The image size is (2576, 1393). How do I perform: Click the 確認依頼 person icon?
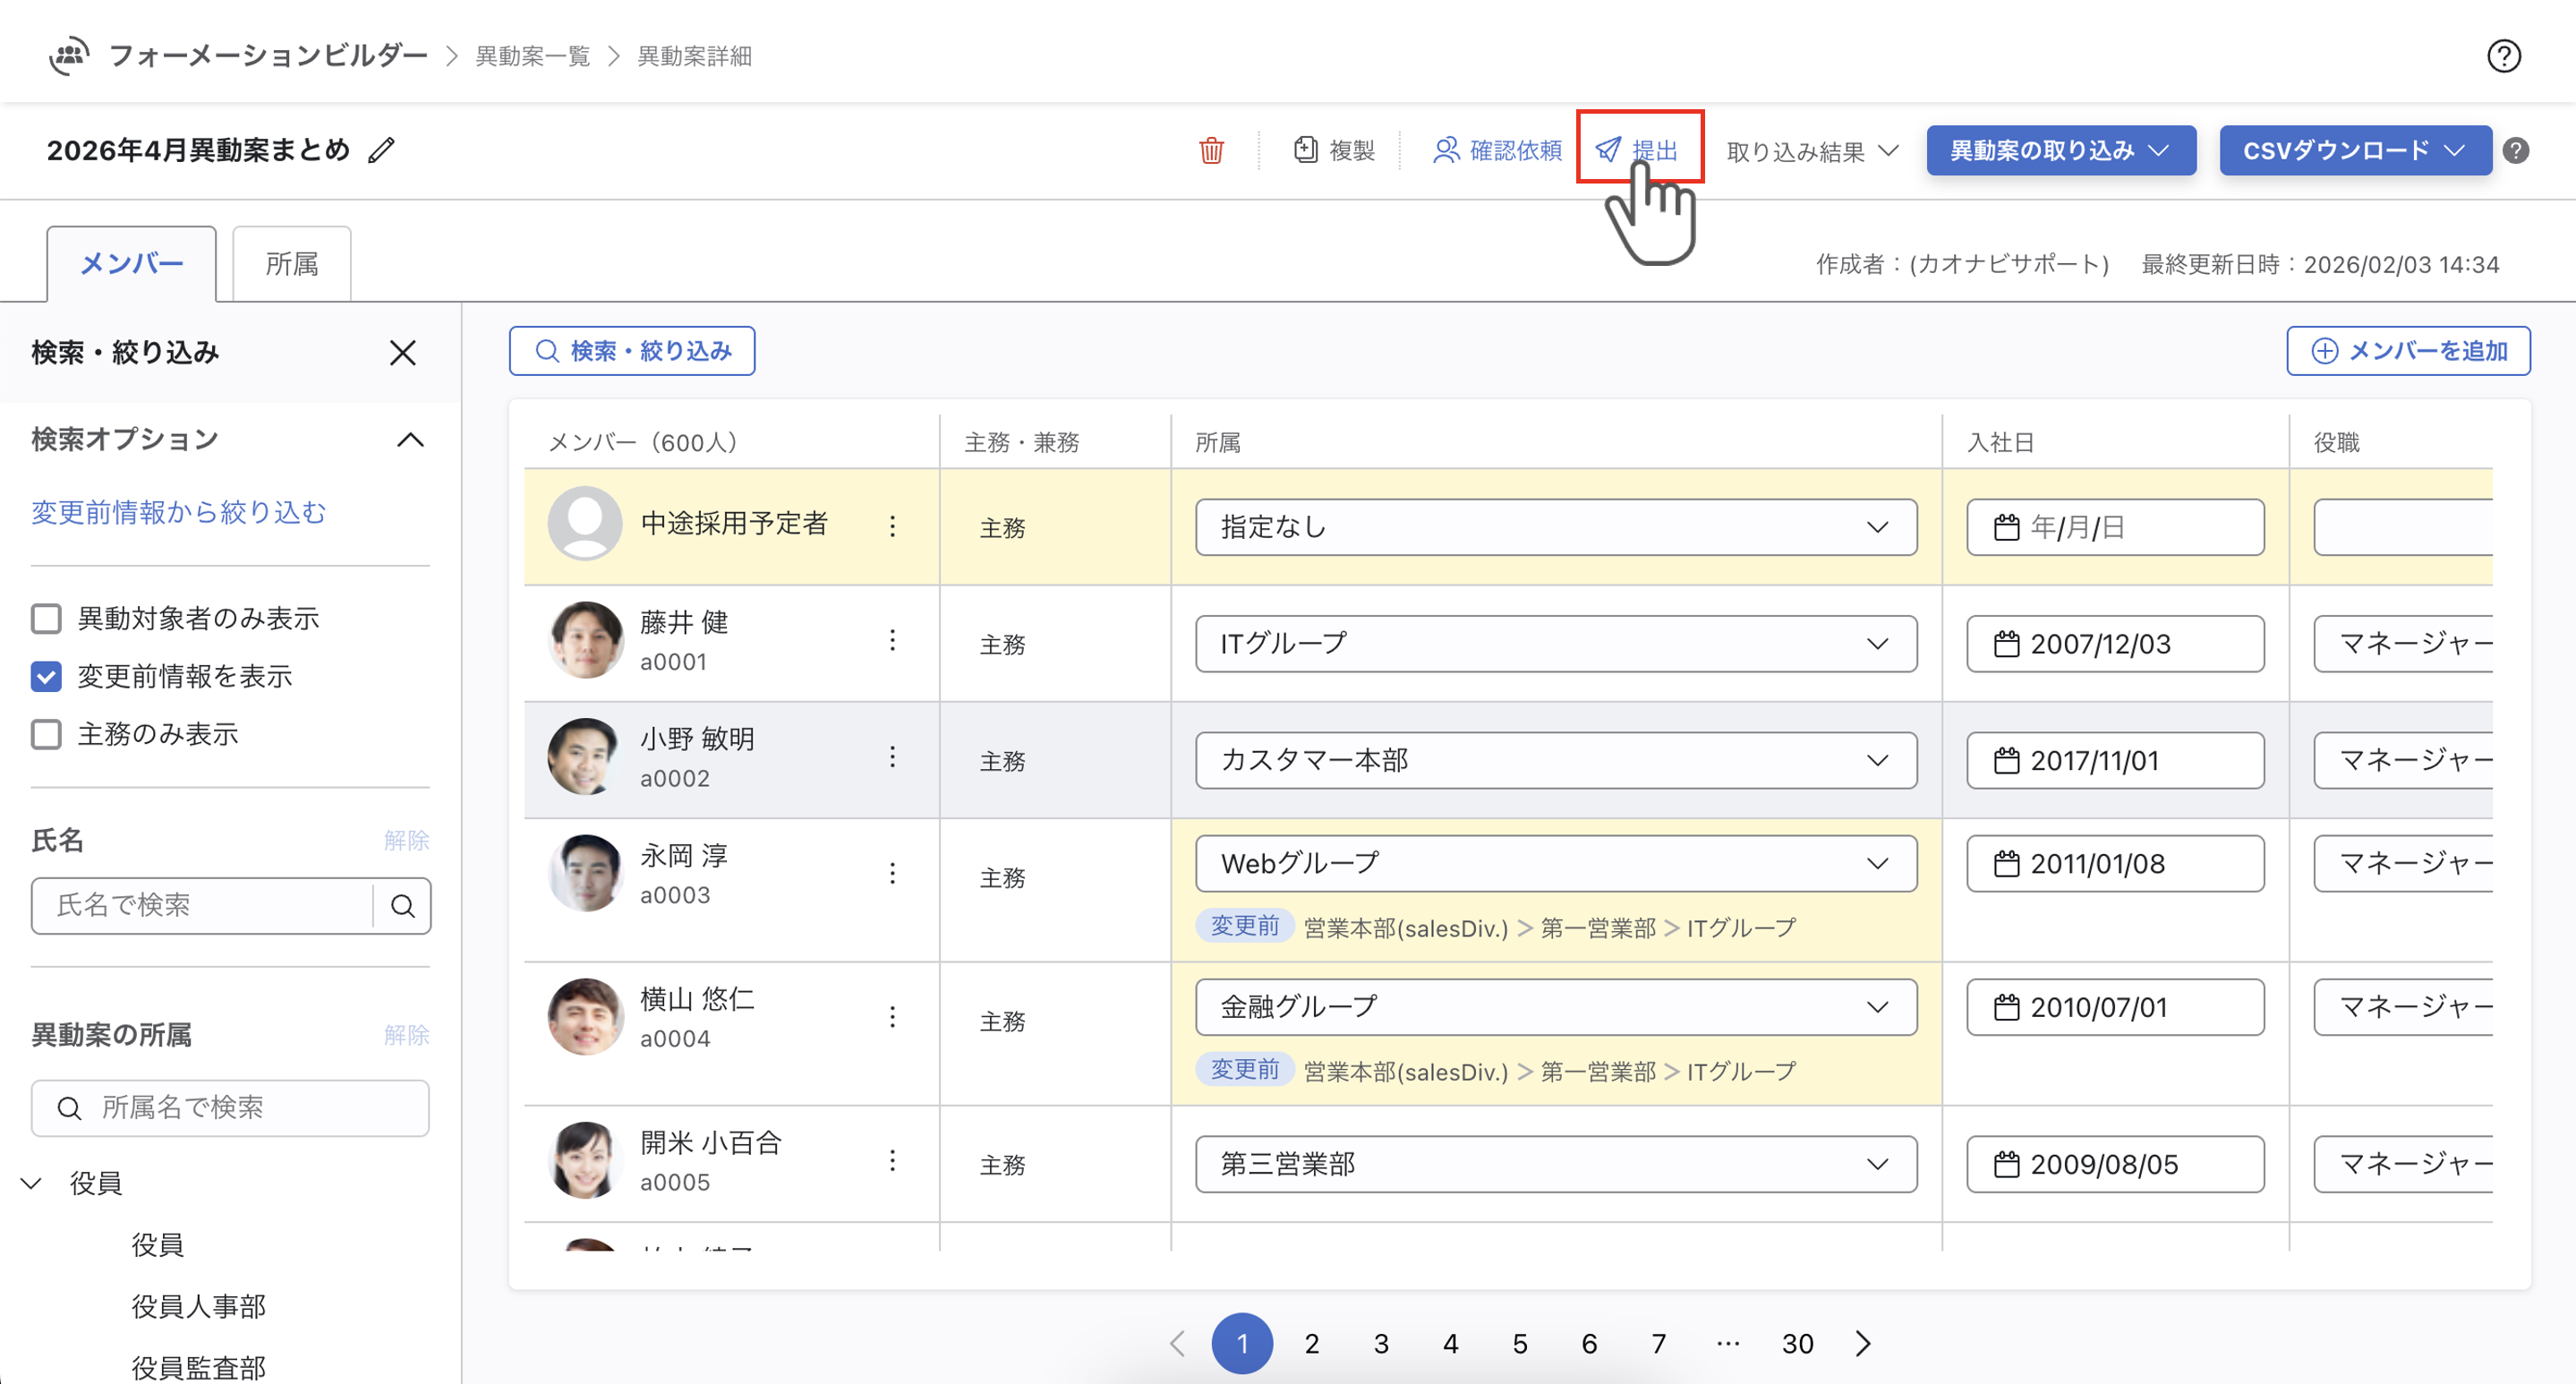pyautogui.click(x=1445, y=151)
